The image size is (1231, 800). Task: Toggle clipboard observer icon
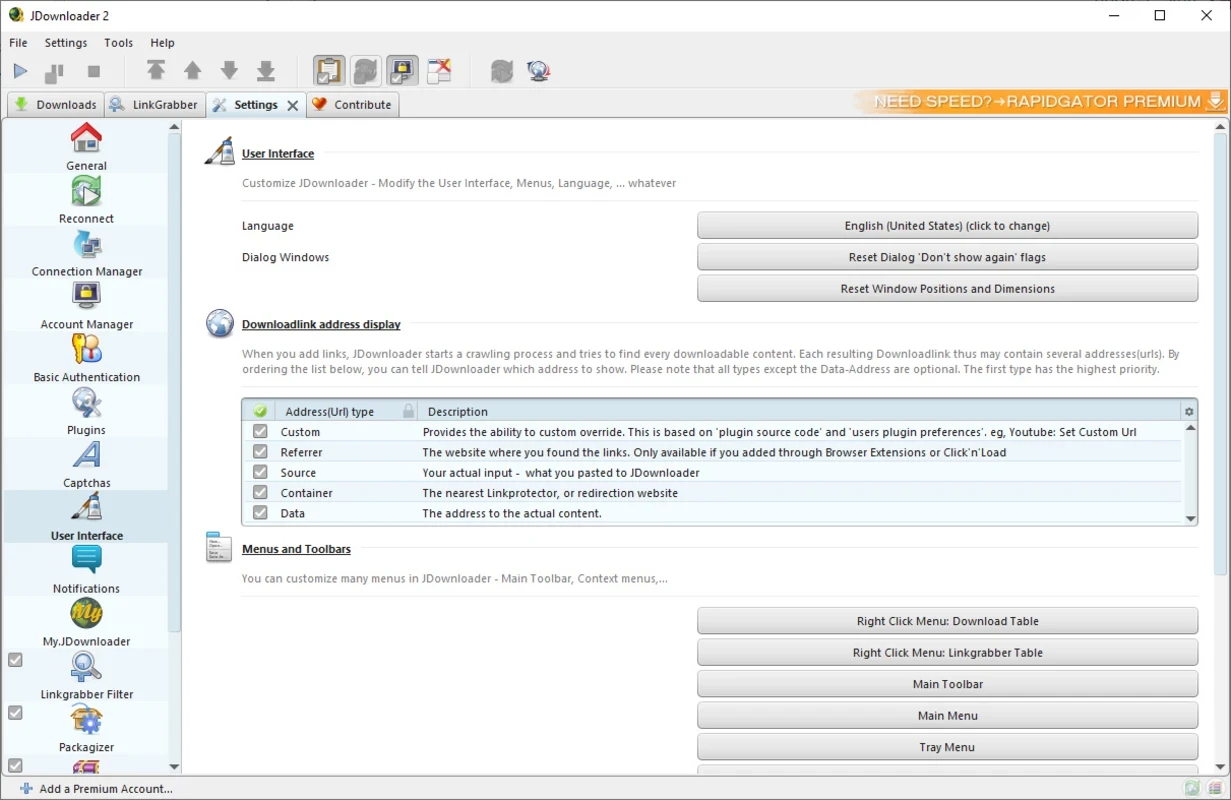tap(330, 70)
